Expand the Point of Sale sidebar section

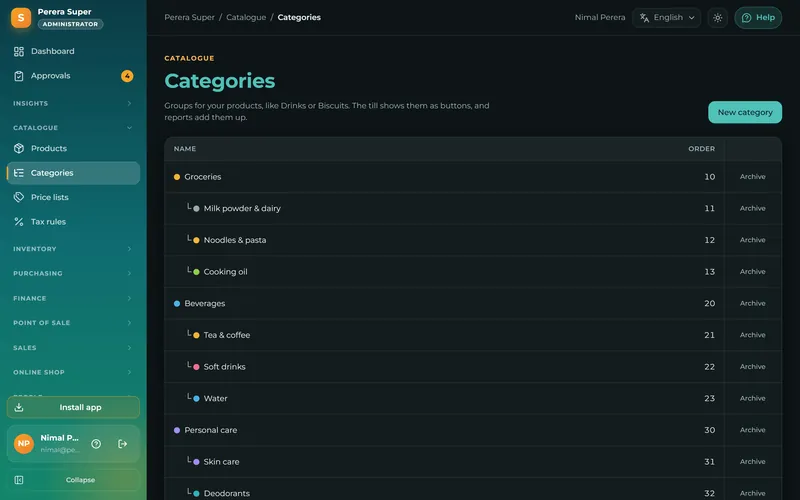[73, 323]
